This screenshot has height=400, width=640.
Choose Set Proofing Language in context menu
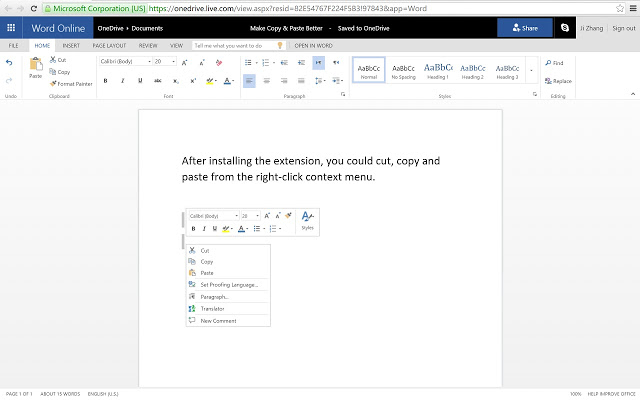pyautogui.click(x=228, y=284)
